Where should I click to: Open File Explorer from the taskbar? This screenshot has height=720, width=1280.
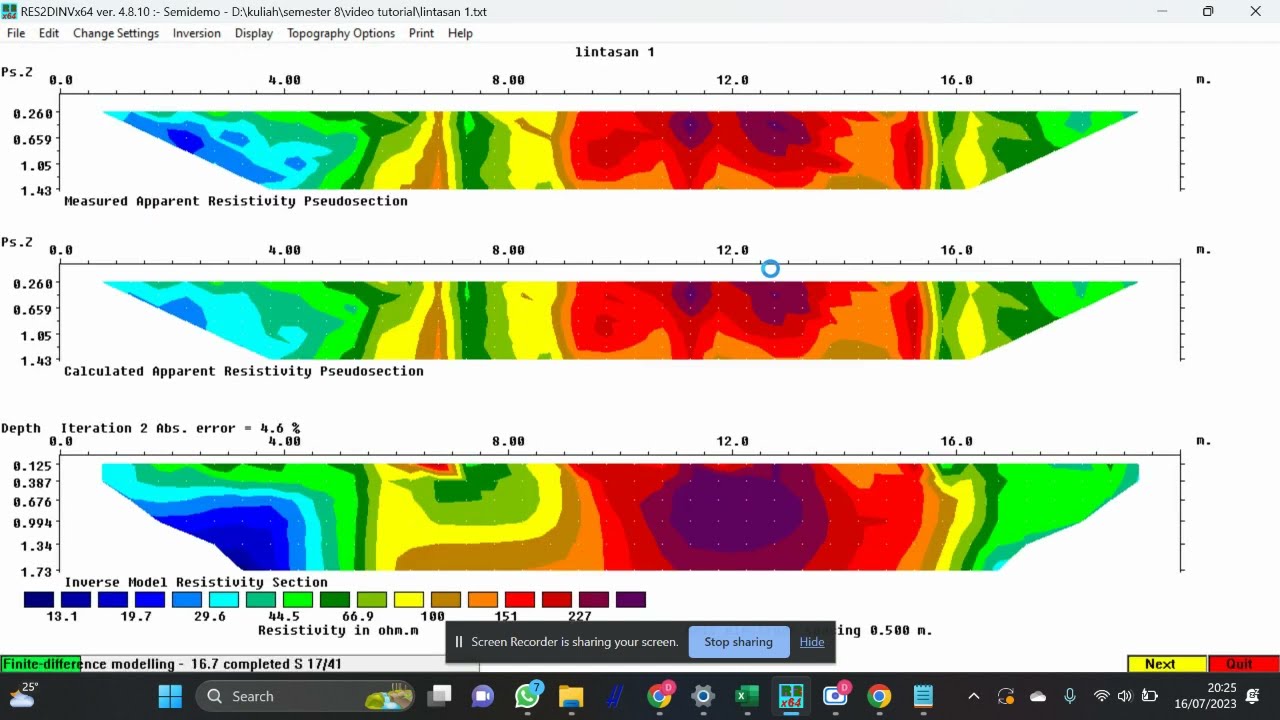pyautogui.click(x=570, y=696)
